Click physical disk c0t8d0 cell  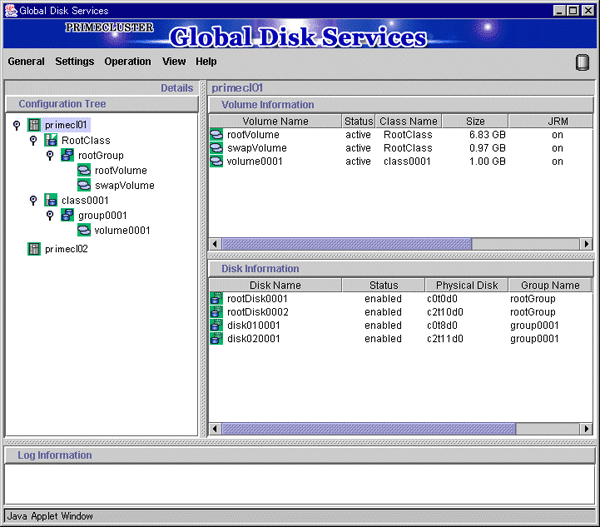(x=442, y=325)
